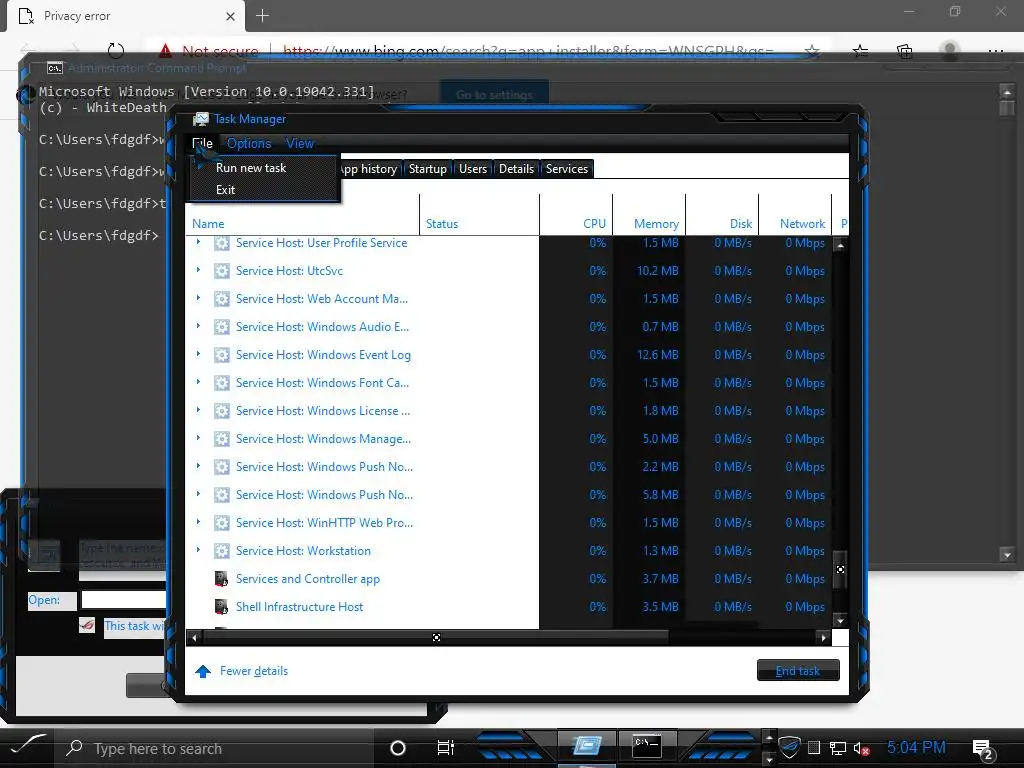Click Command Prompt scroll down arrow

click(x=1006, y=555)
